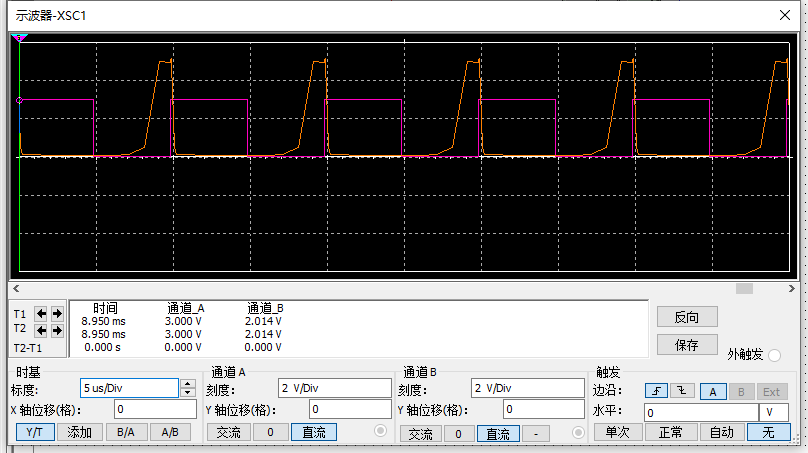Select falling edge trigger icon

682,391
